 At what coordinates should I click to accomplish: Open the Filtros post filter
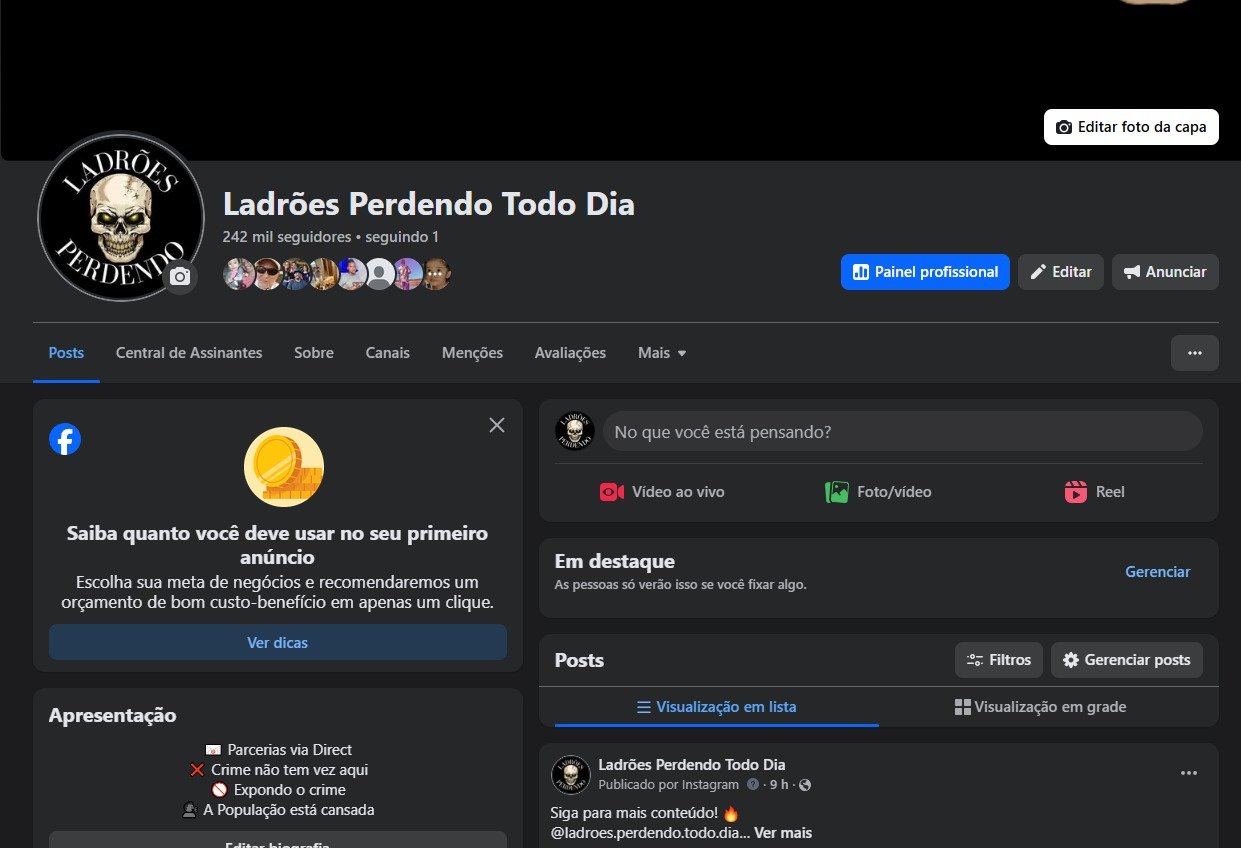pos(998,660)
